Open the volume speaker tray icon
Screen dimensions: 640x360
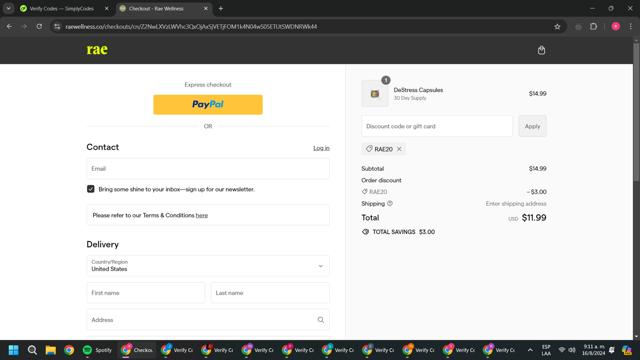point(572,350)
